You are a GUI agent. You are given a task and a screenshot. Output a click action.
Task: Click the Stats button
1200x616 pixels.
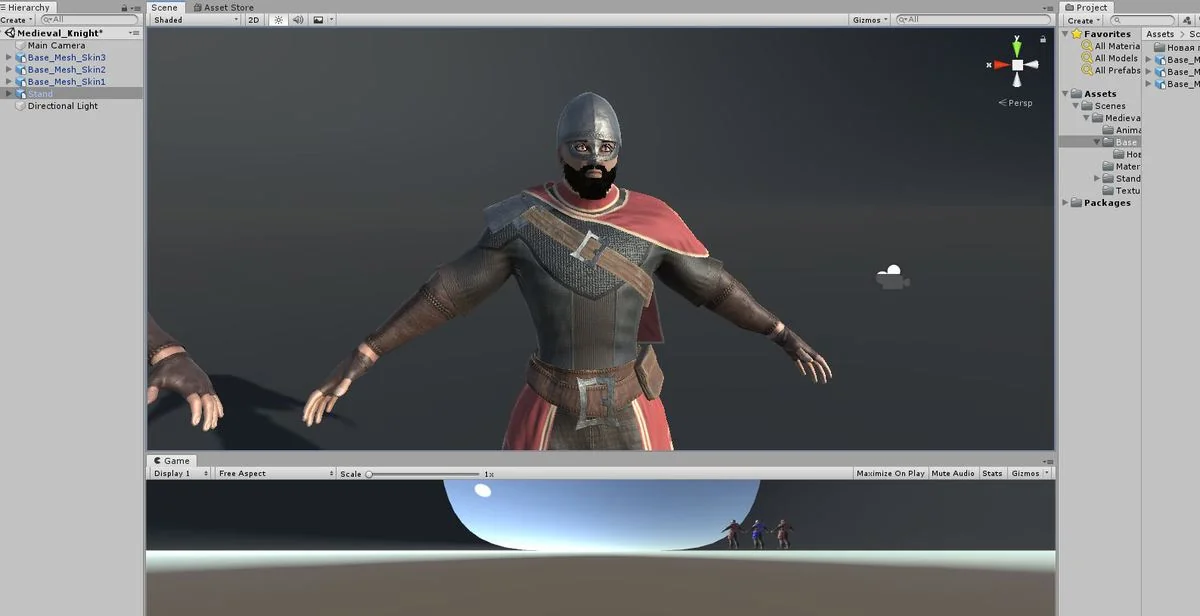tap(992, 473)
